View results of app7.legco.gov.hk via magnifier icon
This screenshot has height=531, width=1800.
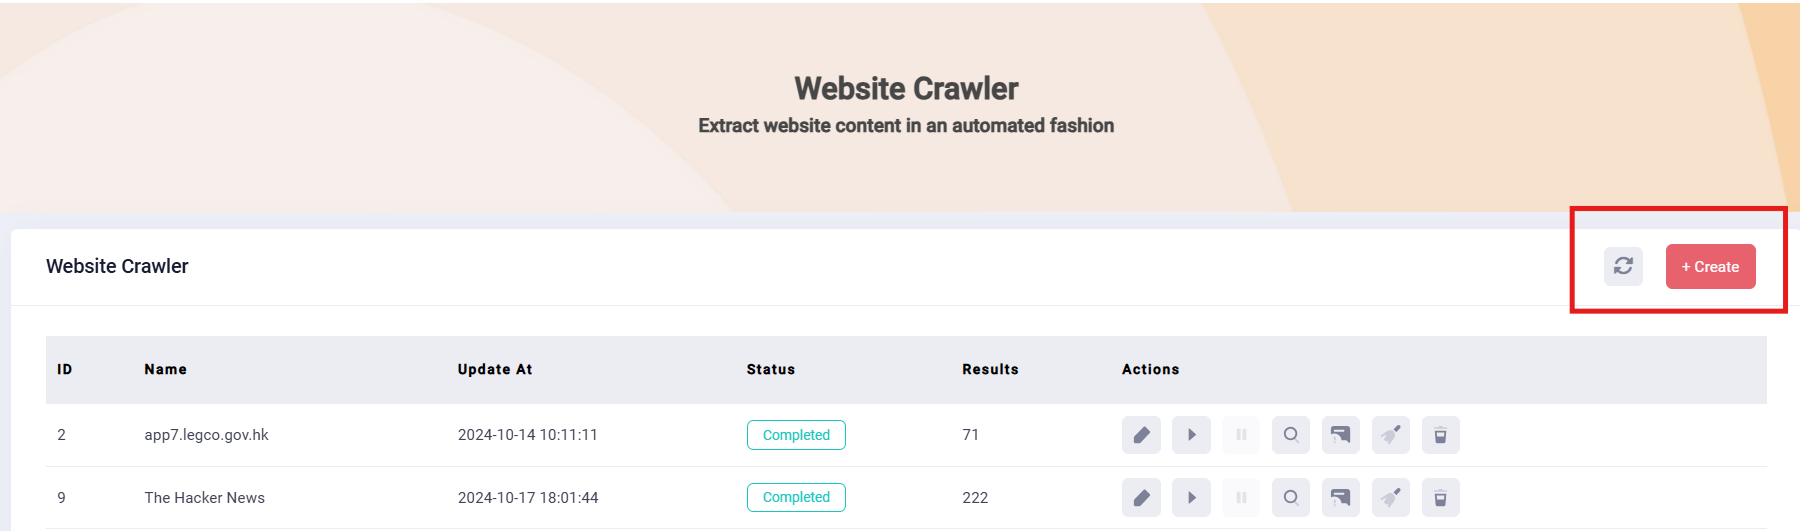coord(1291,435)
